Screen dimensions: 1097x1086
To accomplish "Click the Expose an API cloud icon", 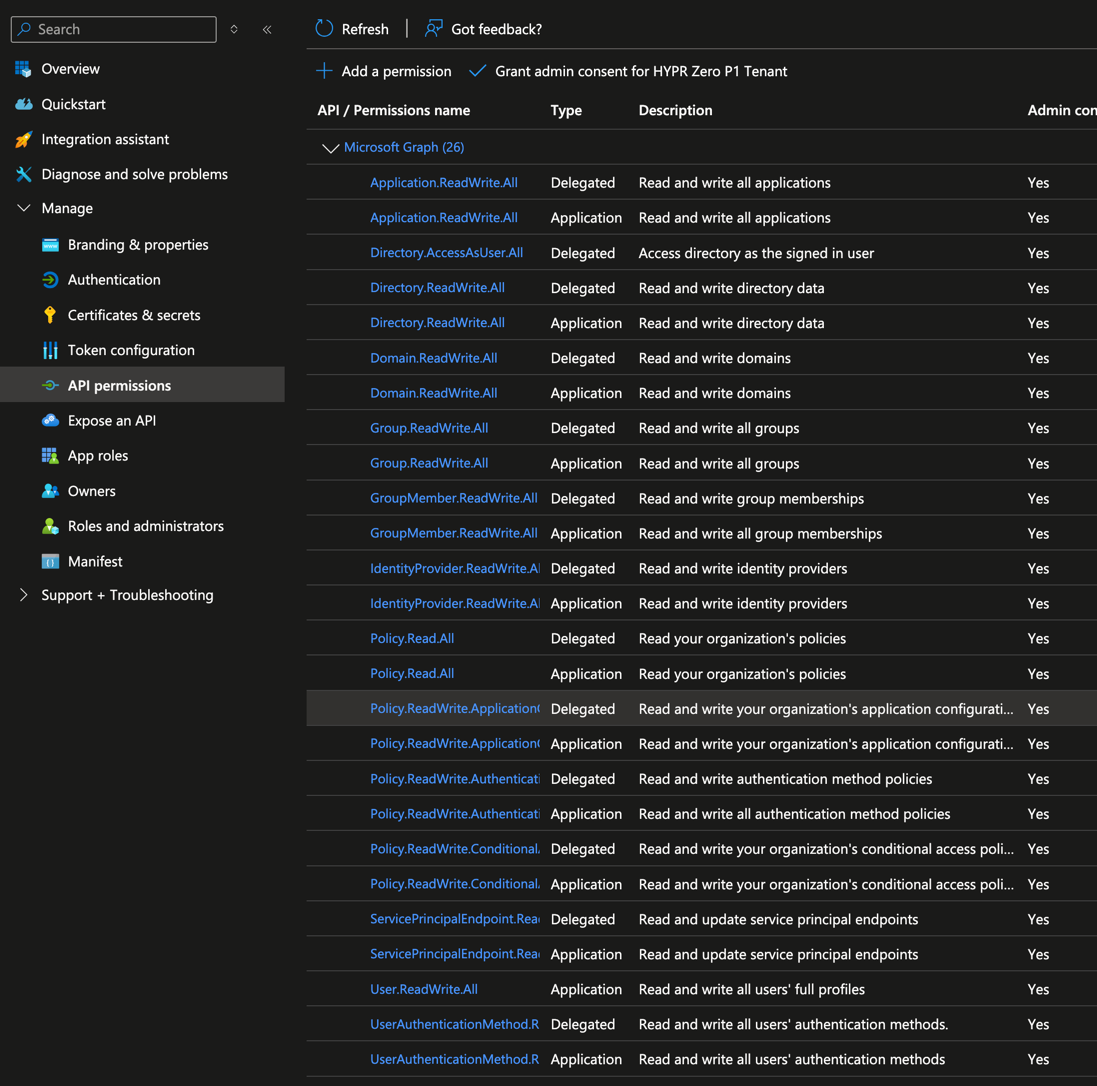I will 50,421.
